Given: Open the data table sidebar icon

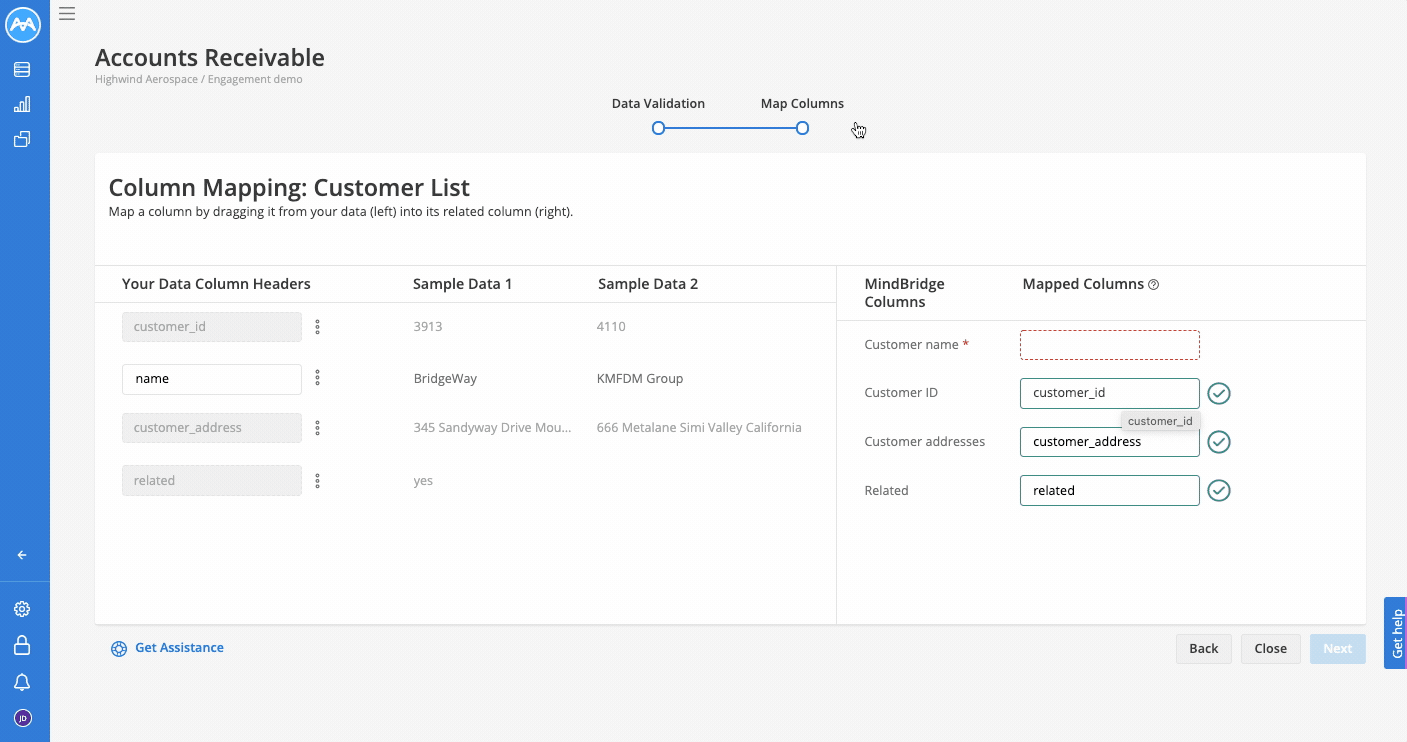Looking at the screenshot, I should point(22,70).
